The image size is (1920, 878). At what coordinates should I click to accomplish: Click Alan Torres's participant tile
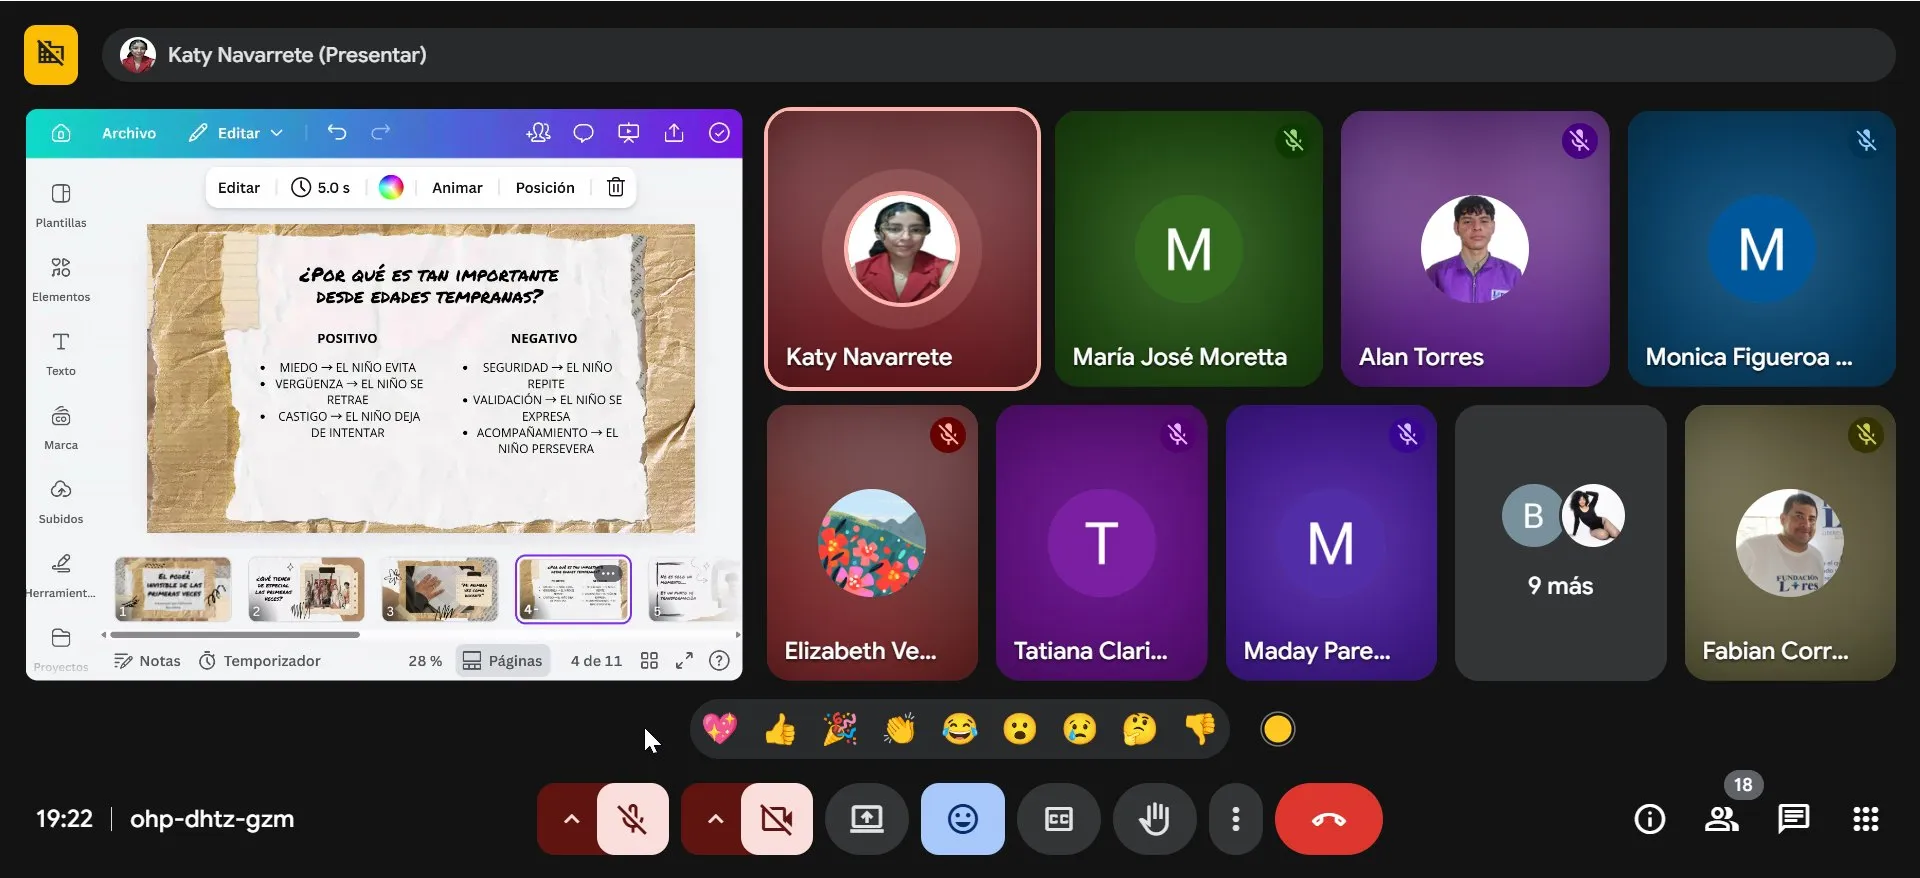(x=1474, y=248)
